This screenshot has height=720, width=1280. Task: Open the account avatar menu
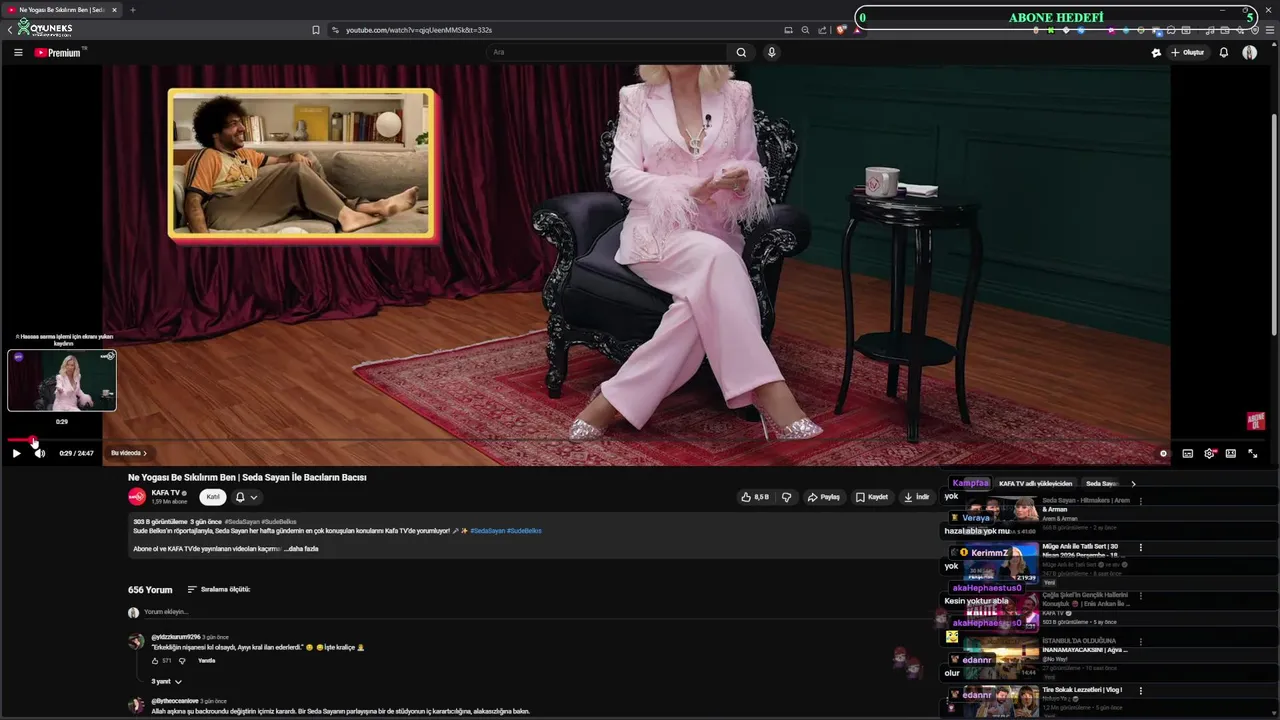point(1249,53)
